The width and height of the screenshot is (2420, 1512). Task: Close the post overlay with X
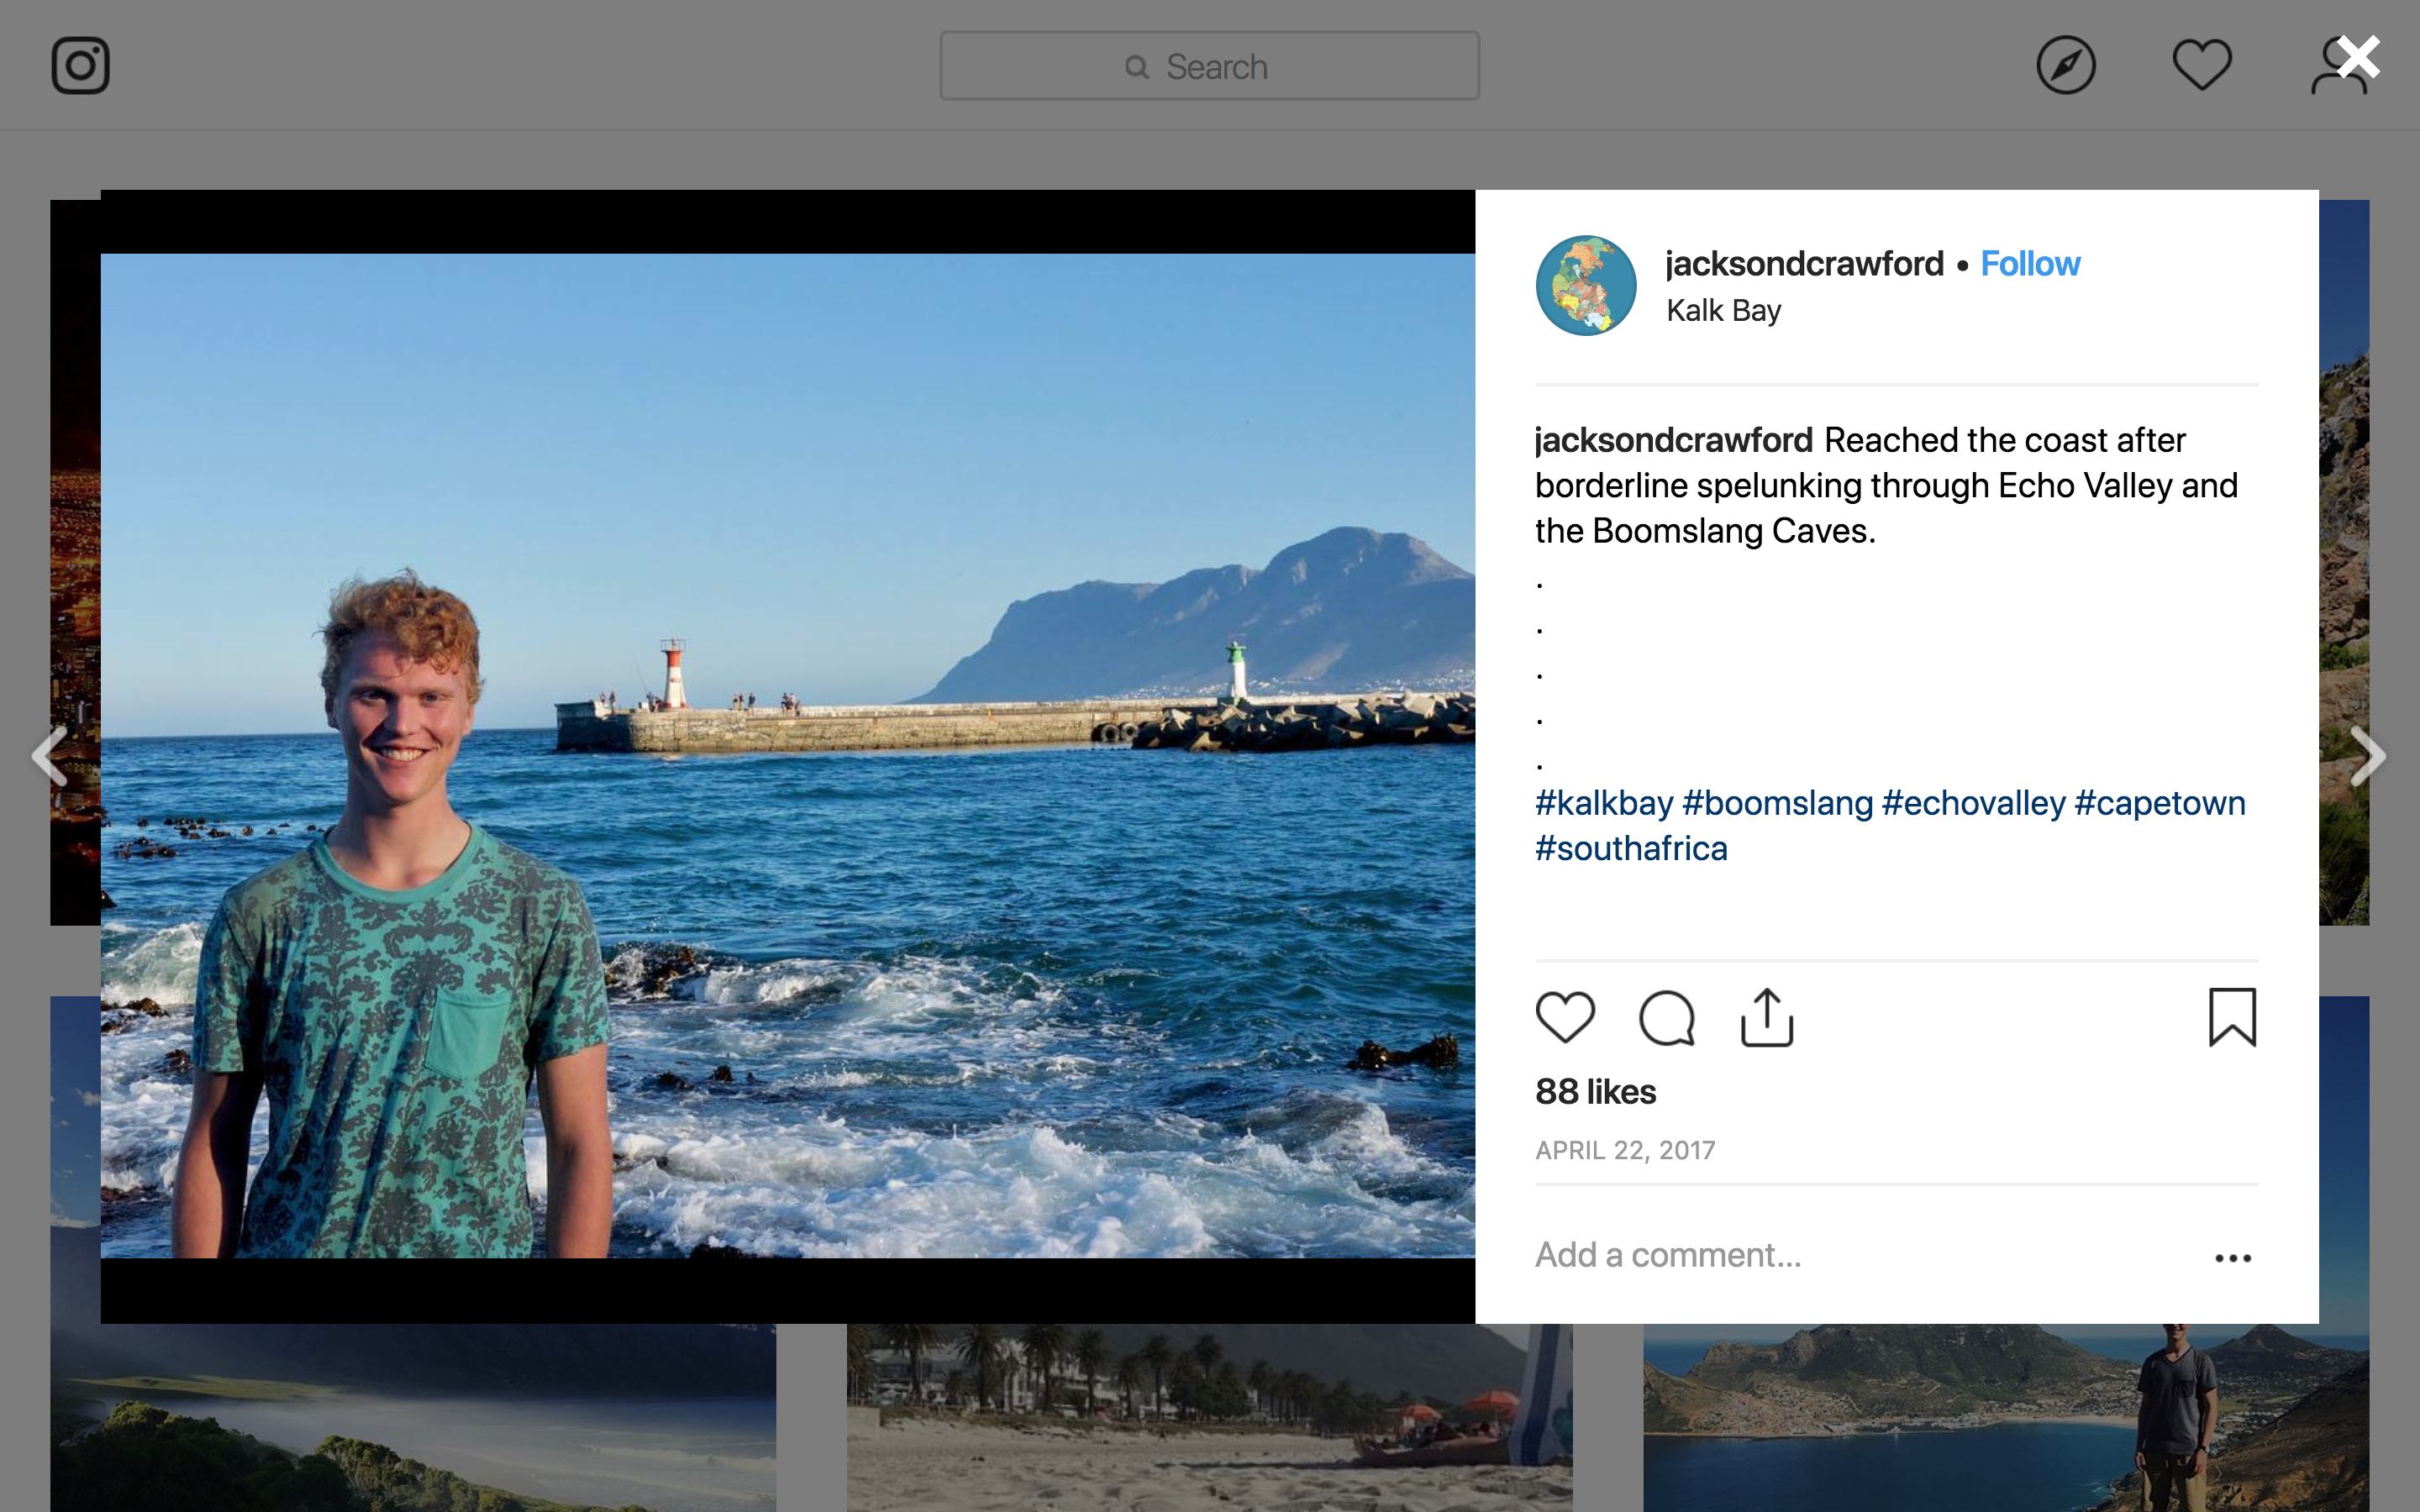[2358, 58]
